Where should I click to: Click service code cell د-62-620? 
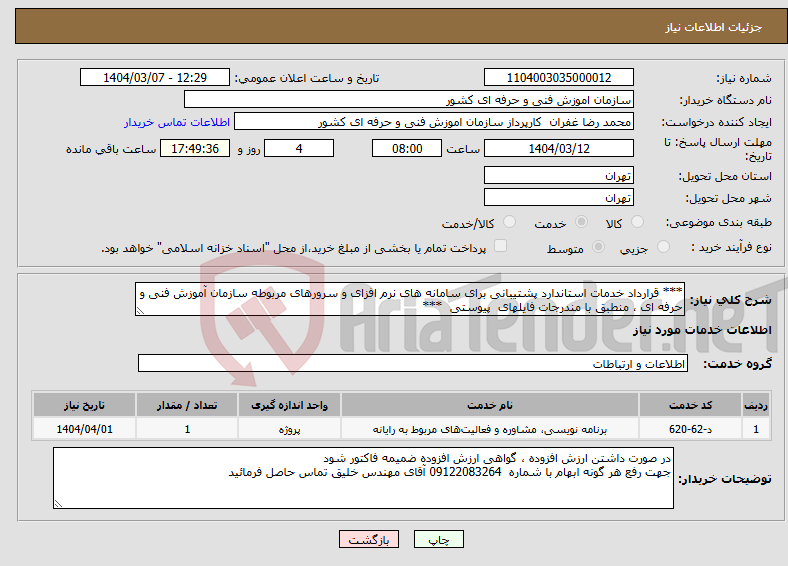click(691, 429)
